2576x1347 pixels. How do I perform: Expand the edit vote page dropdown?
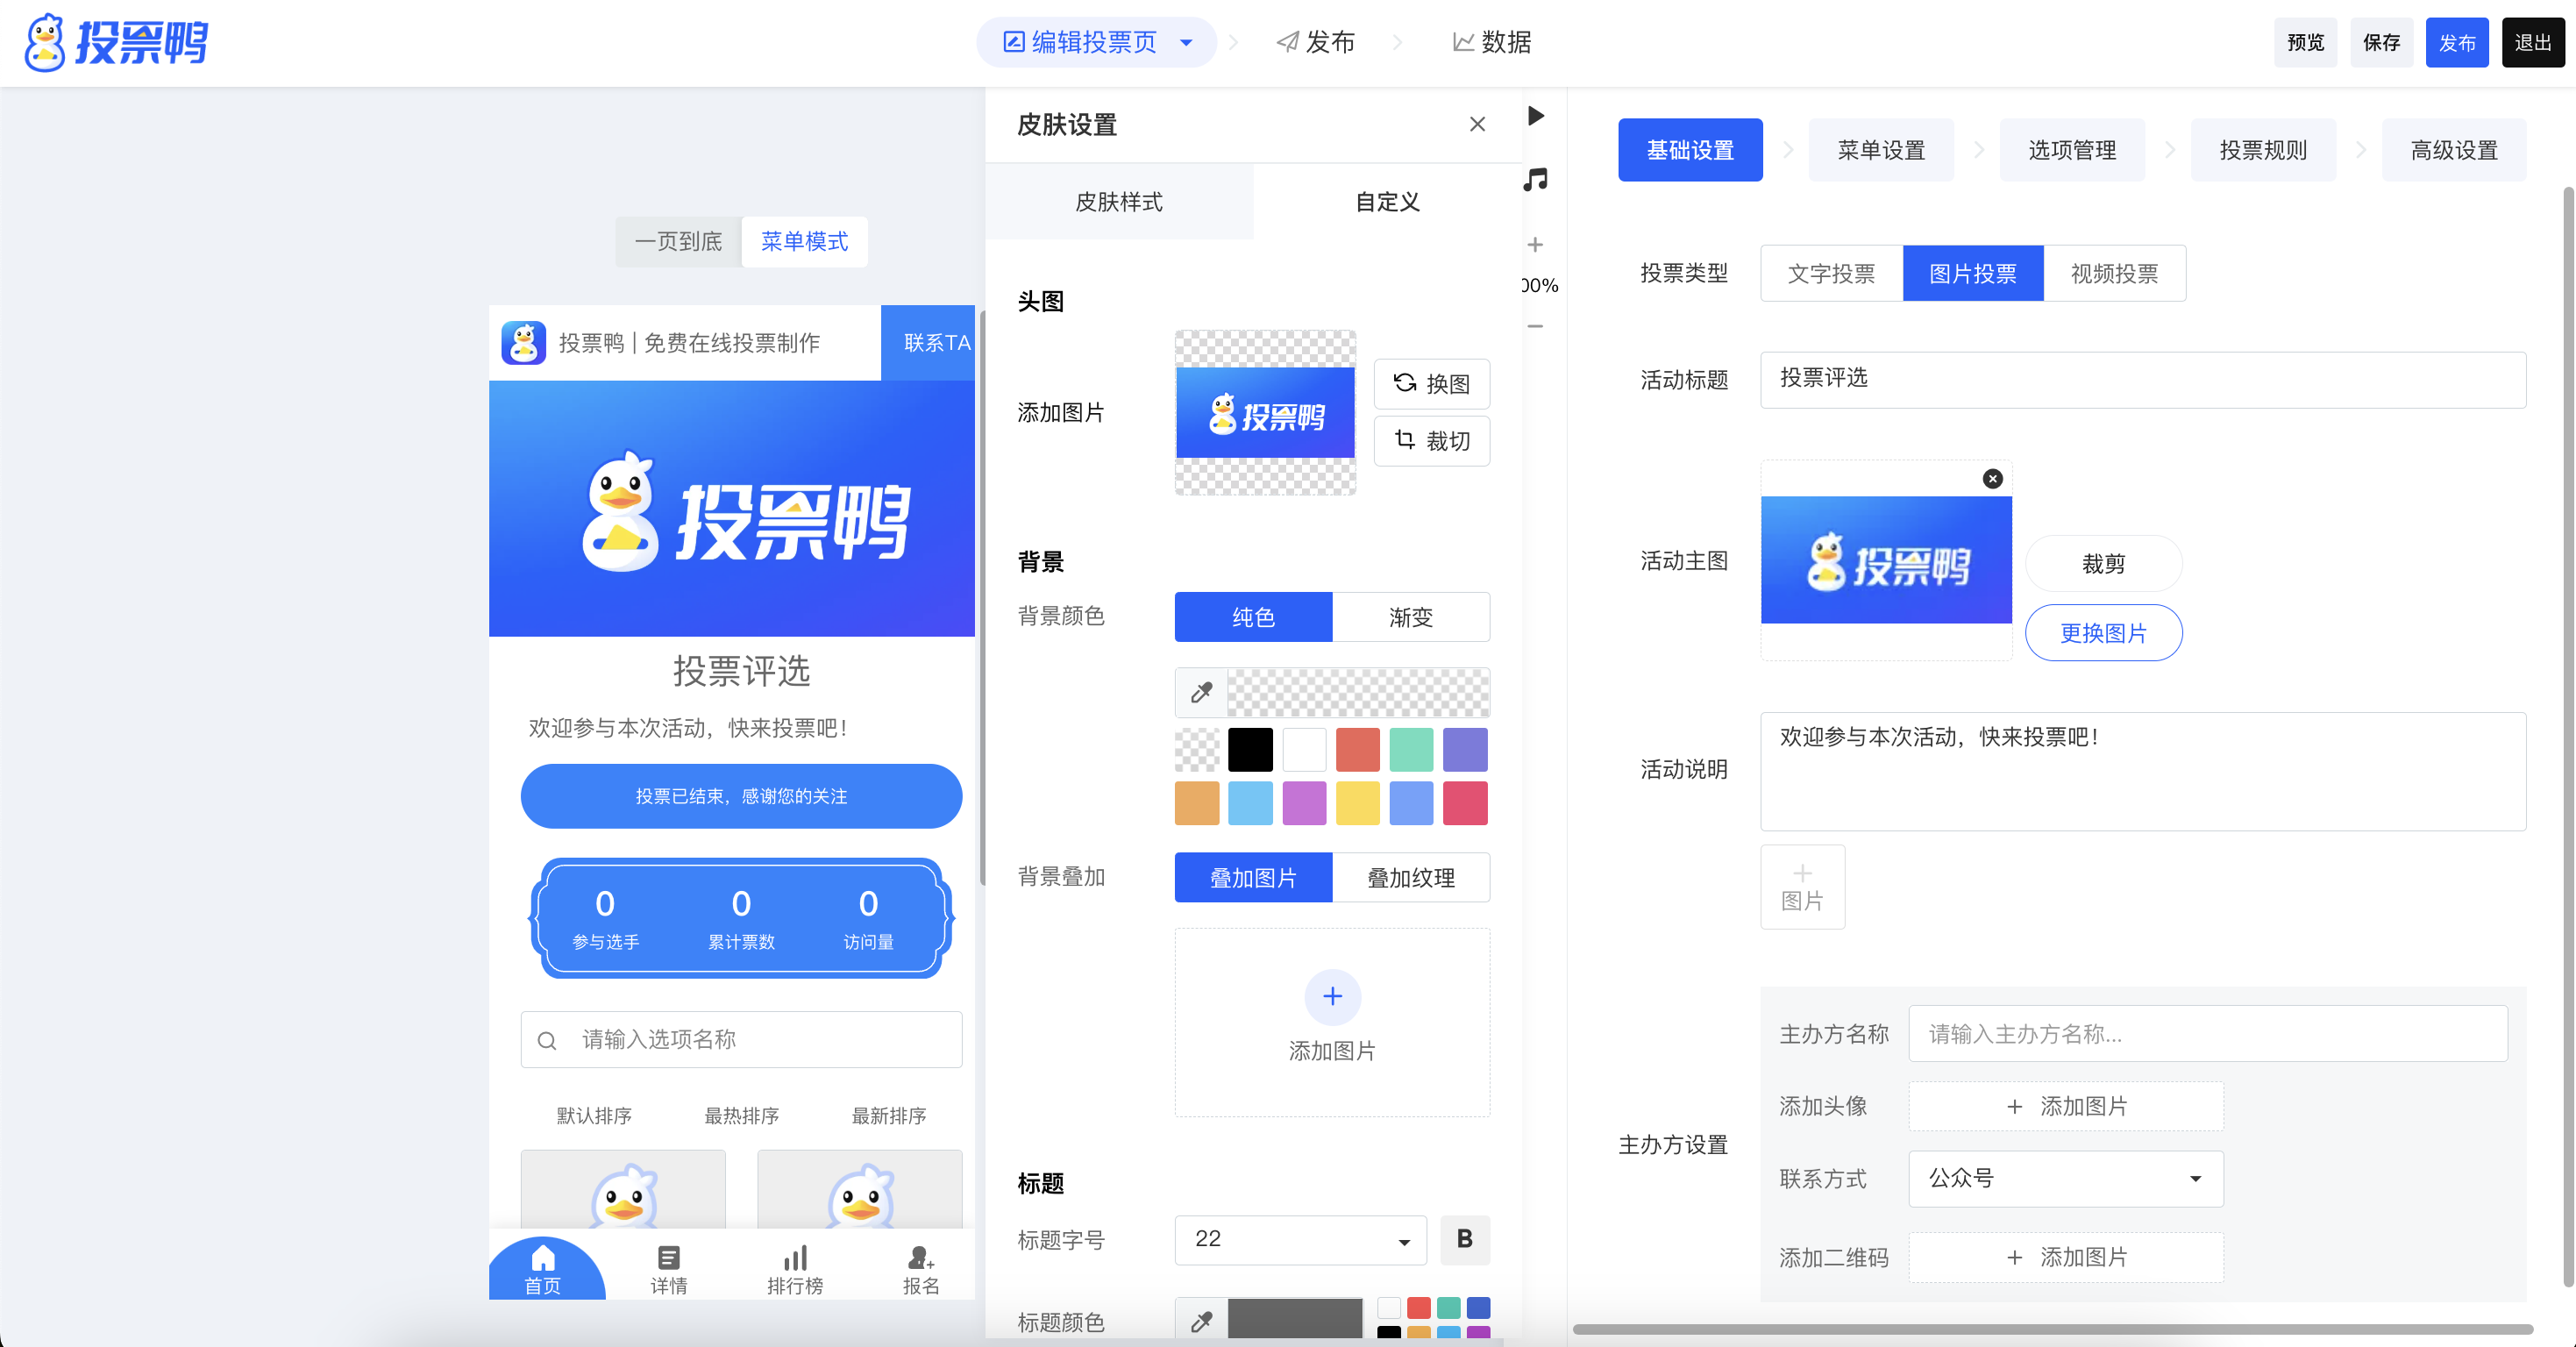(x=1187, y=42)
